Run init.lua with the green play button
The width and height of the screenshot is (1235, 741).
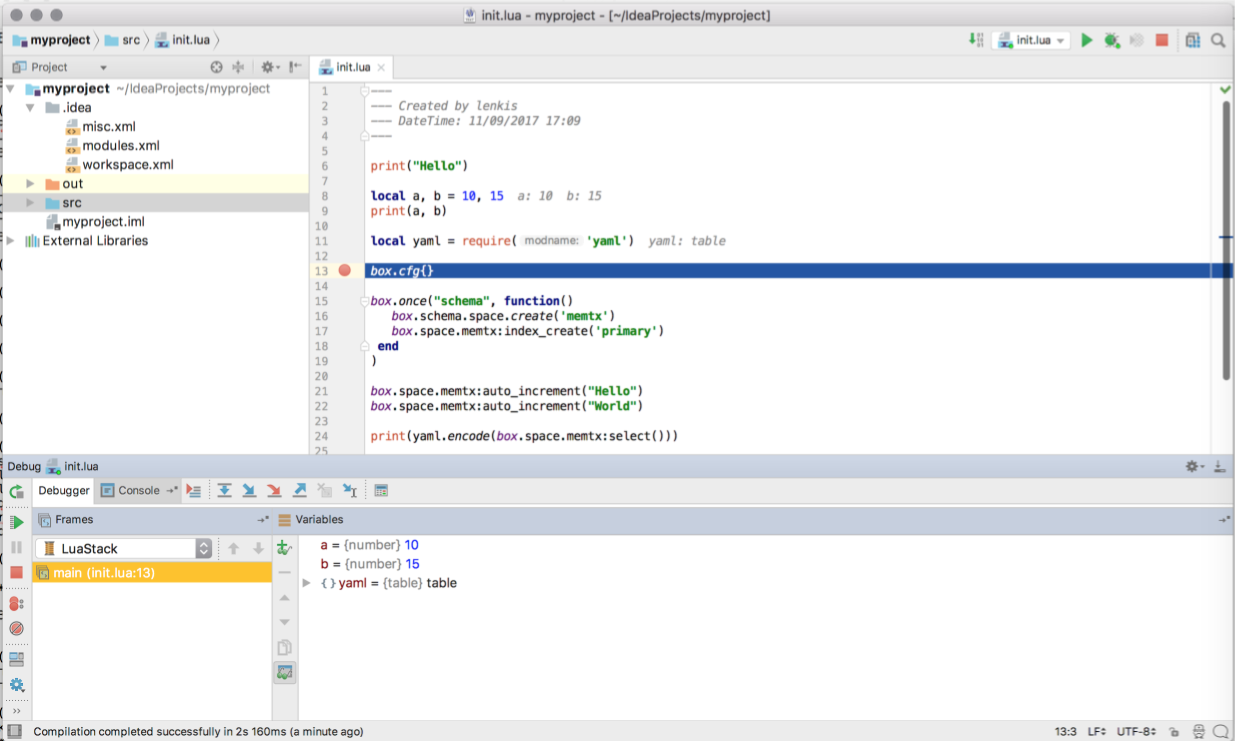(1087, 40)
